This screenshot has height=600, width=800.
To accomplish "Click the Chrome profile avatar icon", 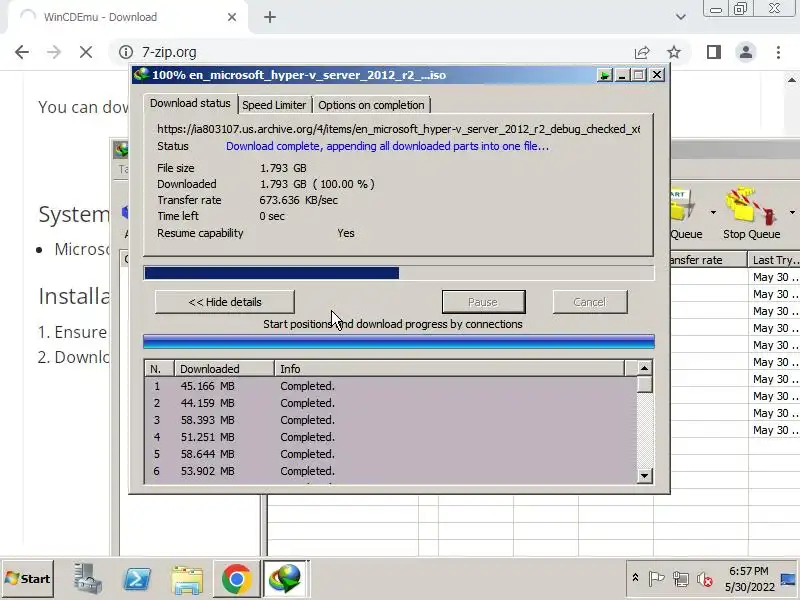I will pyautogui.click(x=745, y=52).
